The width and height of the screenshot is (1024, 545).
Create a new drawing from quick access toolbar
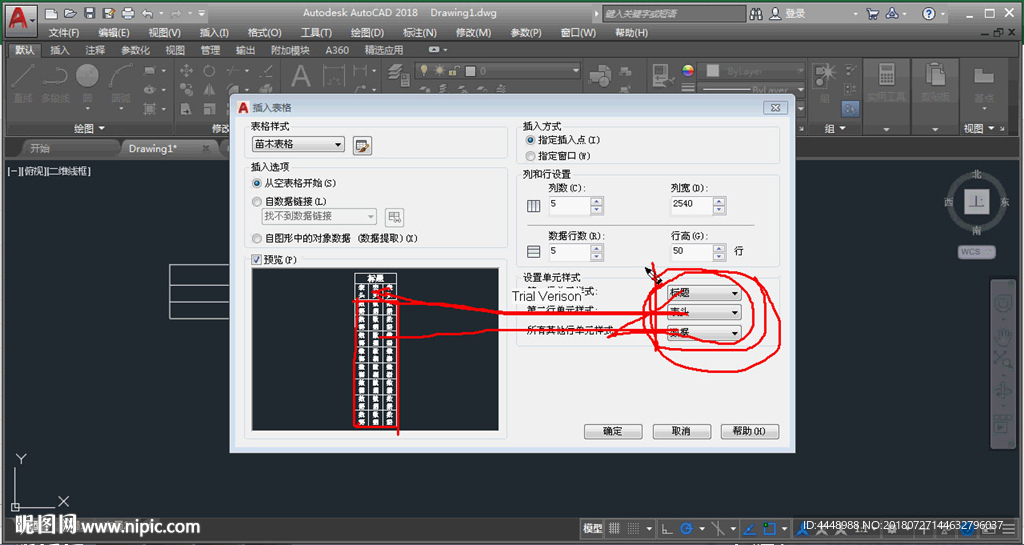click(x=52, y=13)
